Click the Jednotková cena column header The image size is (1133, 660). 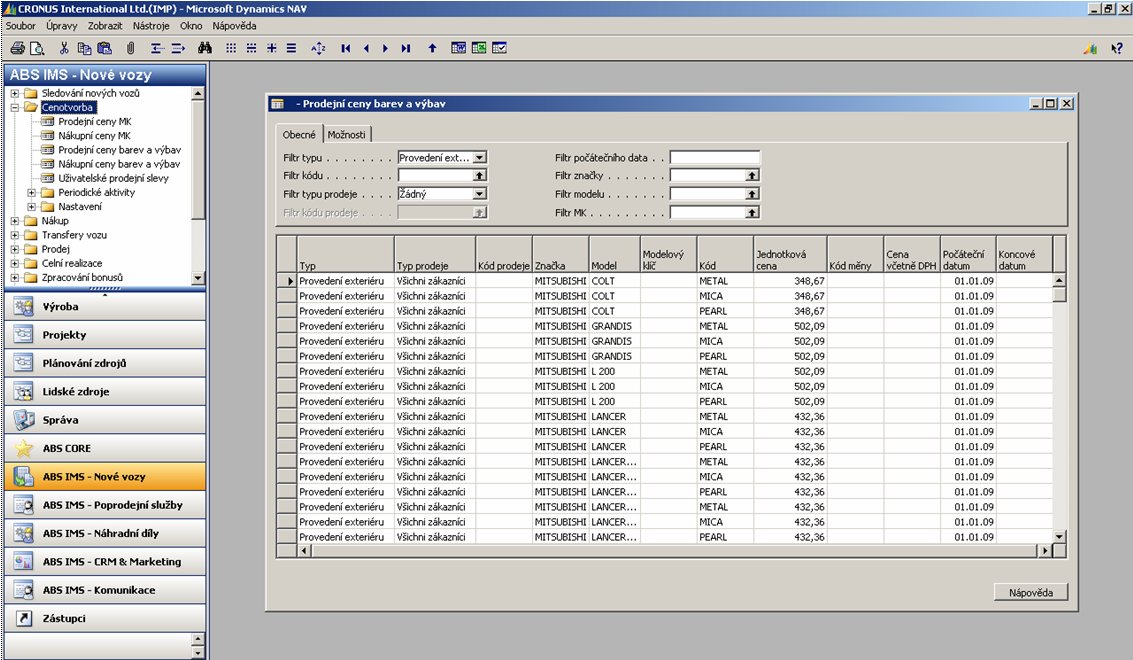790,254
